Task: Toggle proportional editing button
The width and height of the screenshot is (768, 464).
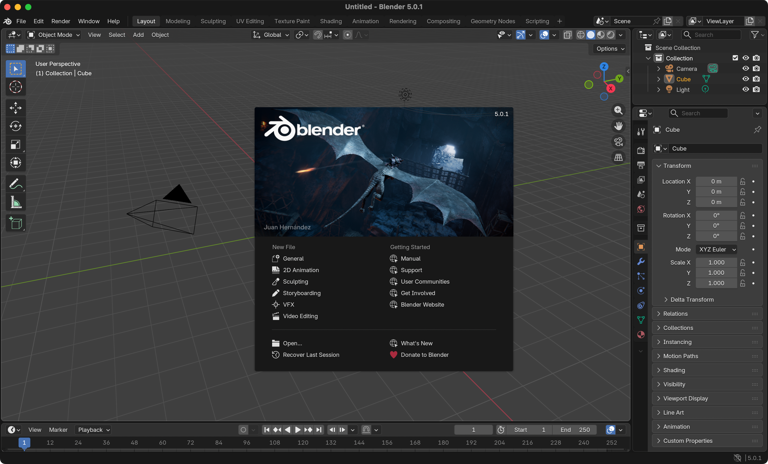Action: pyautogui.click(x=347, y=35)
